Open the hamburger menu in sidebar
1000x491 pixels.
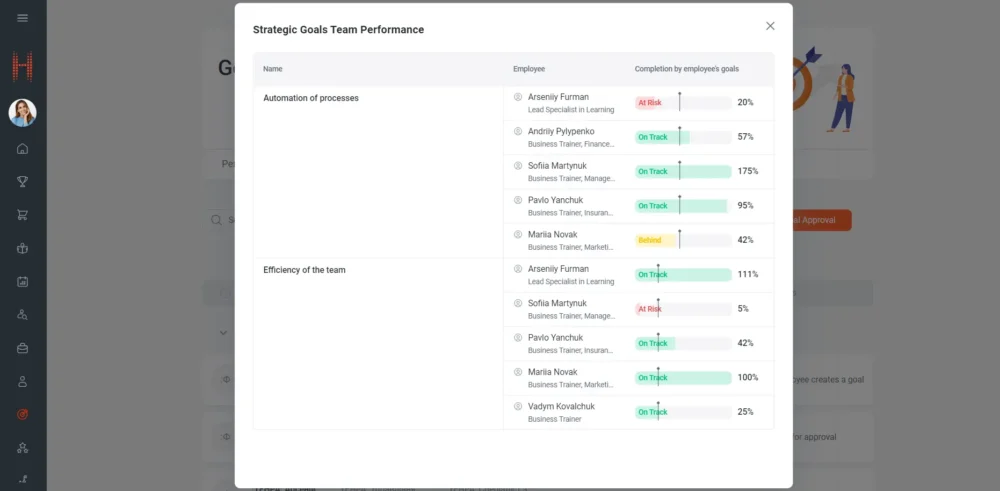(22, 18)
